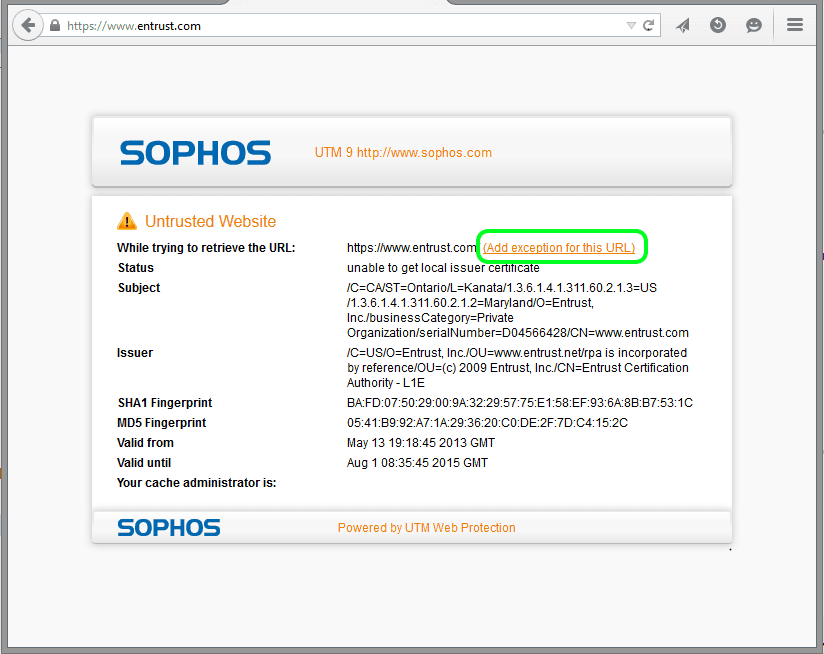The height and width of the screenshot is (654, 824).
Task: Click 'Your cache administrator is:' label
Action: pyautogui.click(x=197, y=483)
